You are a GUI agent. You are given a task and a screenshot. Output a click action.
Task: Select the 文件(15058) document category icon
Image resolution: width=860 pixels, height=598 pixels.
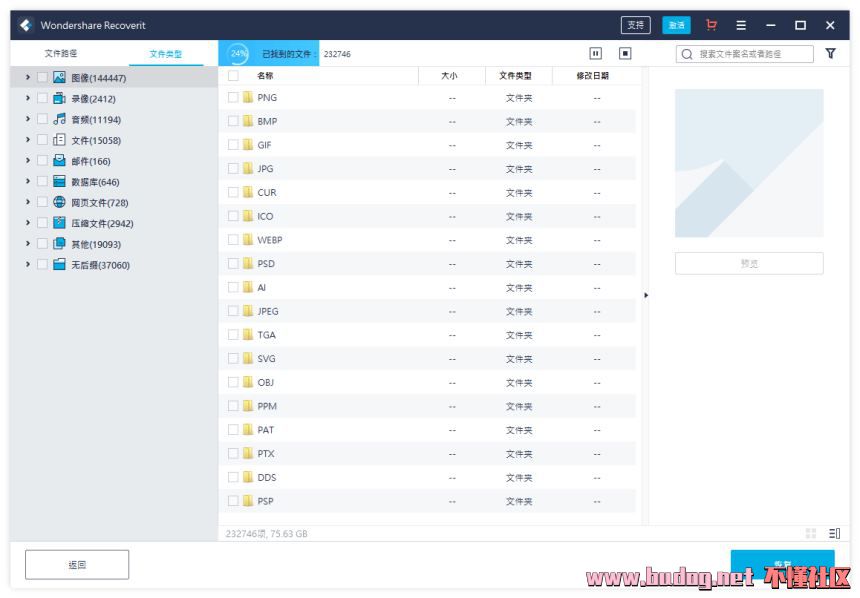(59, 140)
